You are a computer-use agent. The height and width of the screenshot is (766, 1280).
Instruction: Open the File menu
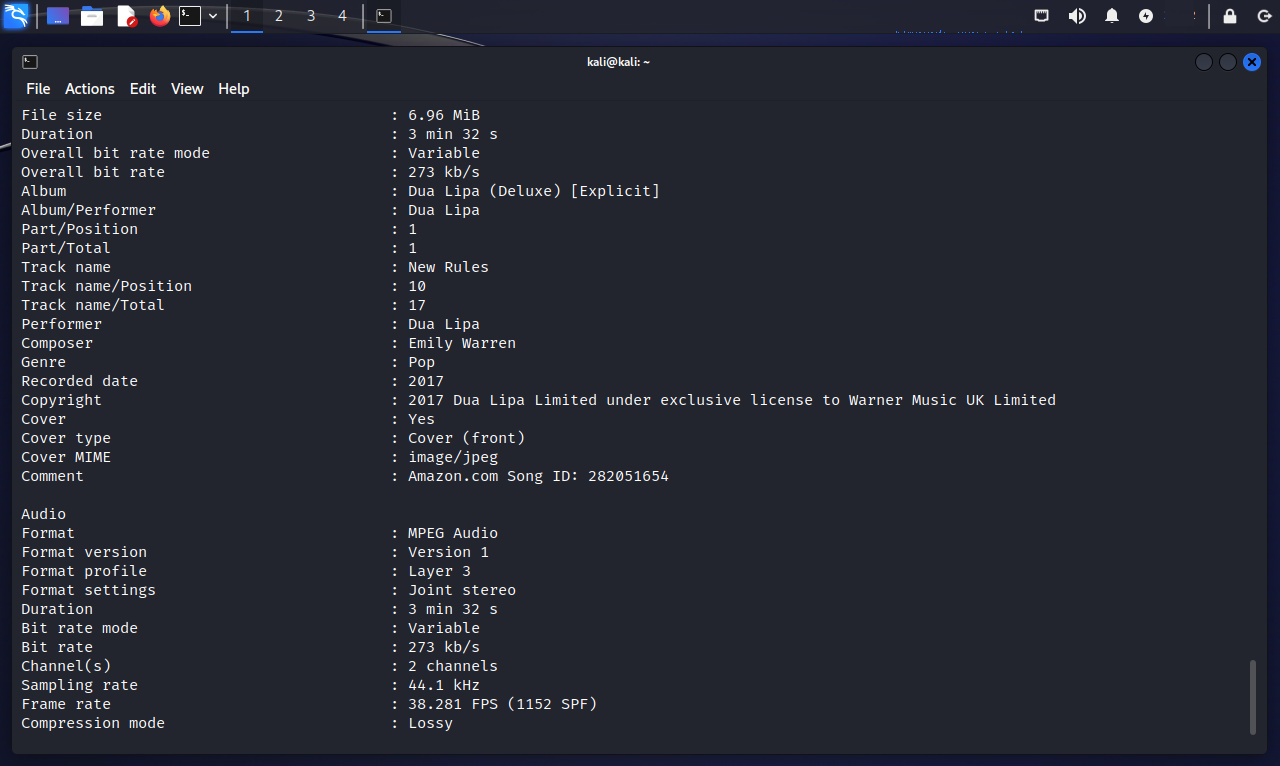pos(38,89)
